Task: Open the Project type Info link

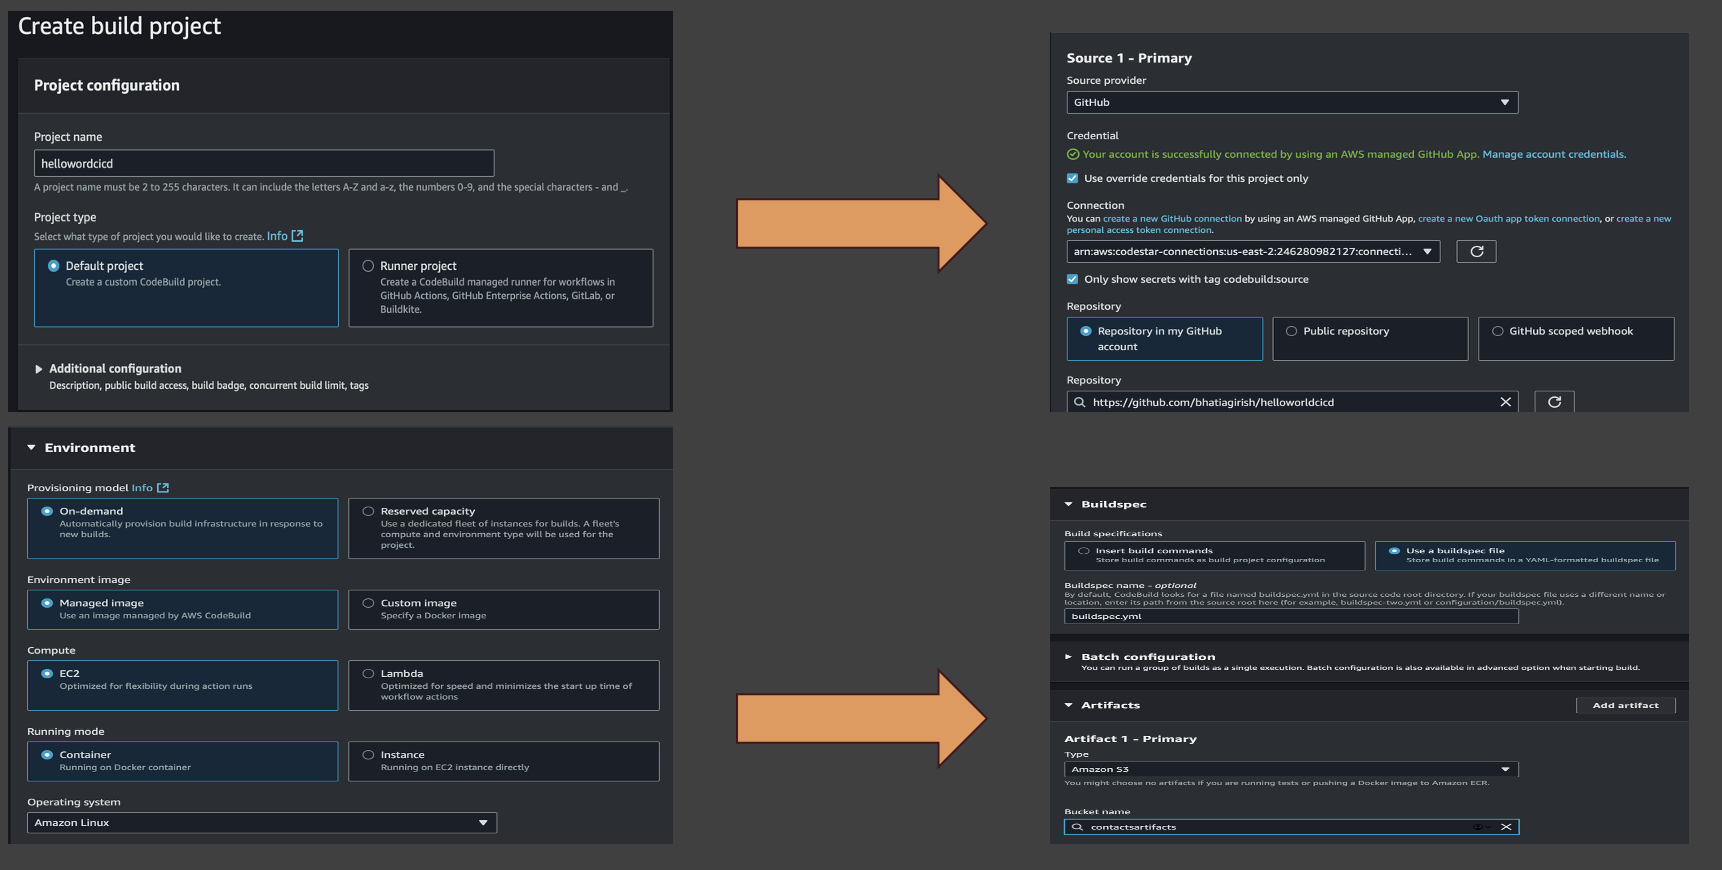Action: (277, 236)
